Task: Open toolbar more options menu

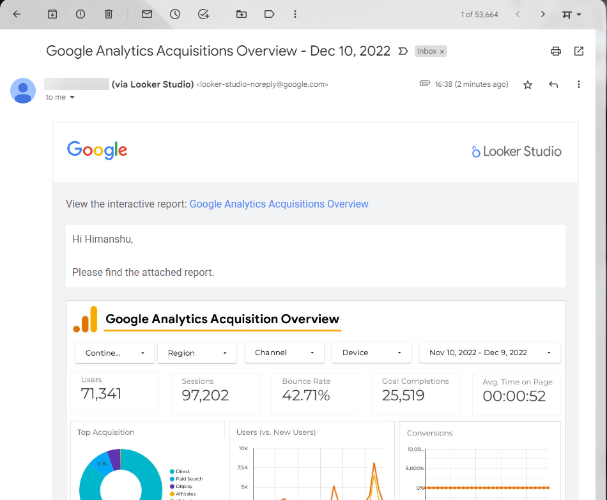Action: pos(295,14)
